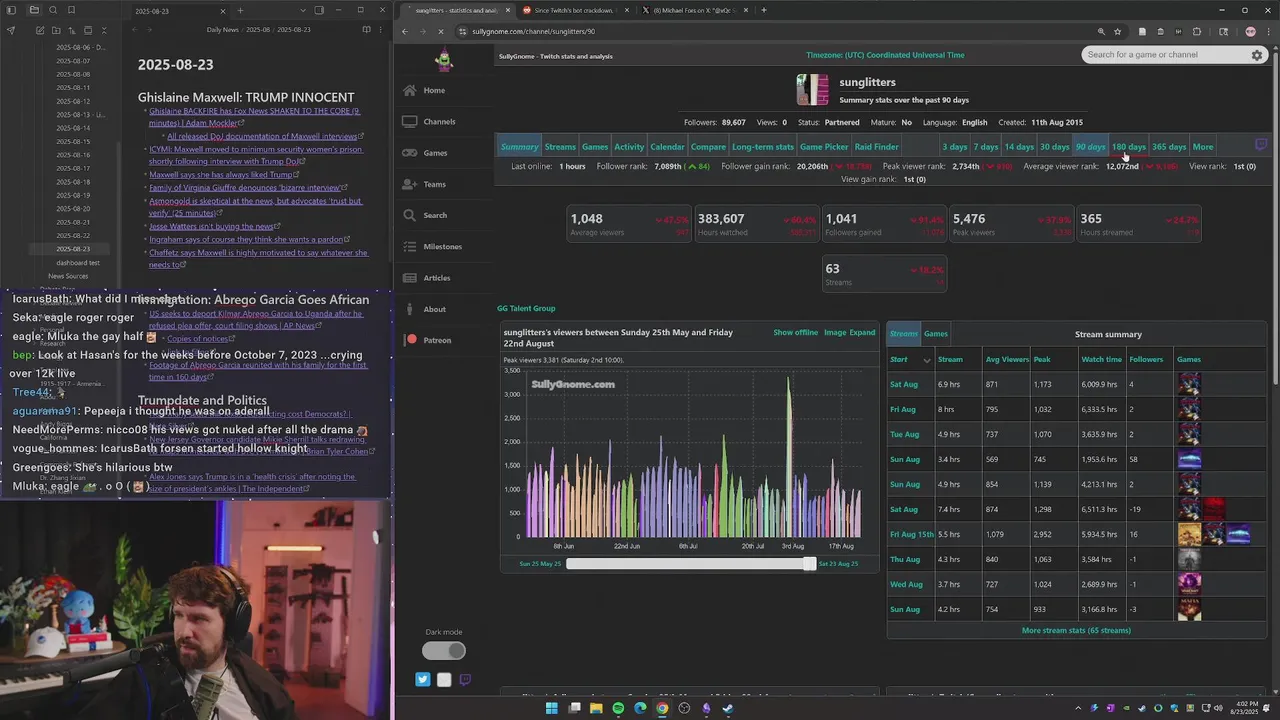The width and height of the screenshot is (1280, 720).
Task: Open bookmarks icon in Obsidian sidebar
Action: tap(71, 11)
